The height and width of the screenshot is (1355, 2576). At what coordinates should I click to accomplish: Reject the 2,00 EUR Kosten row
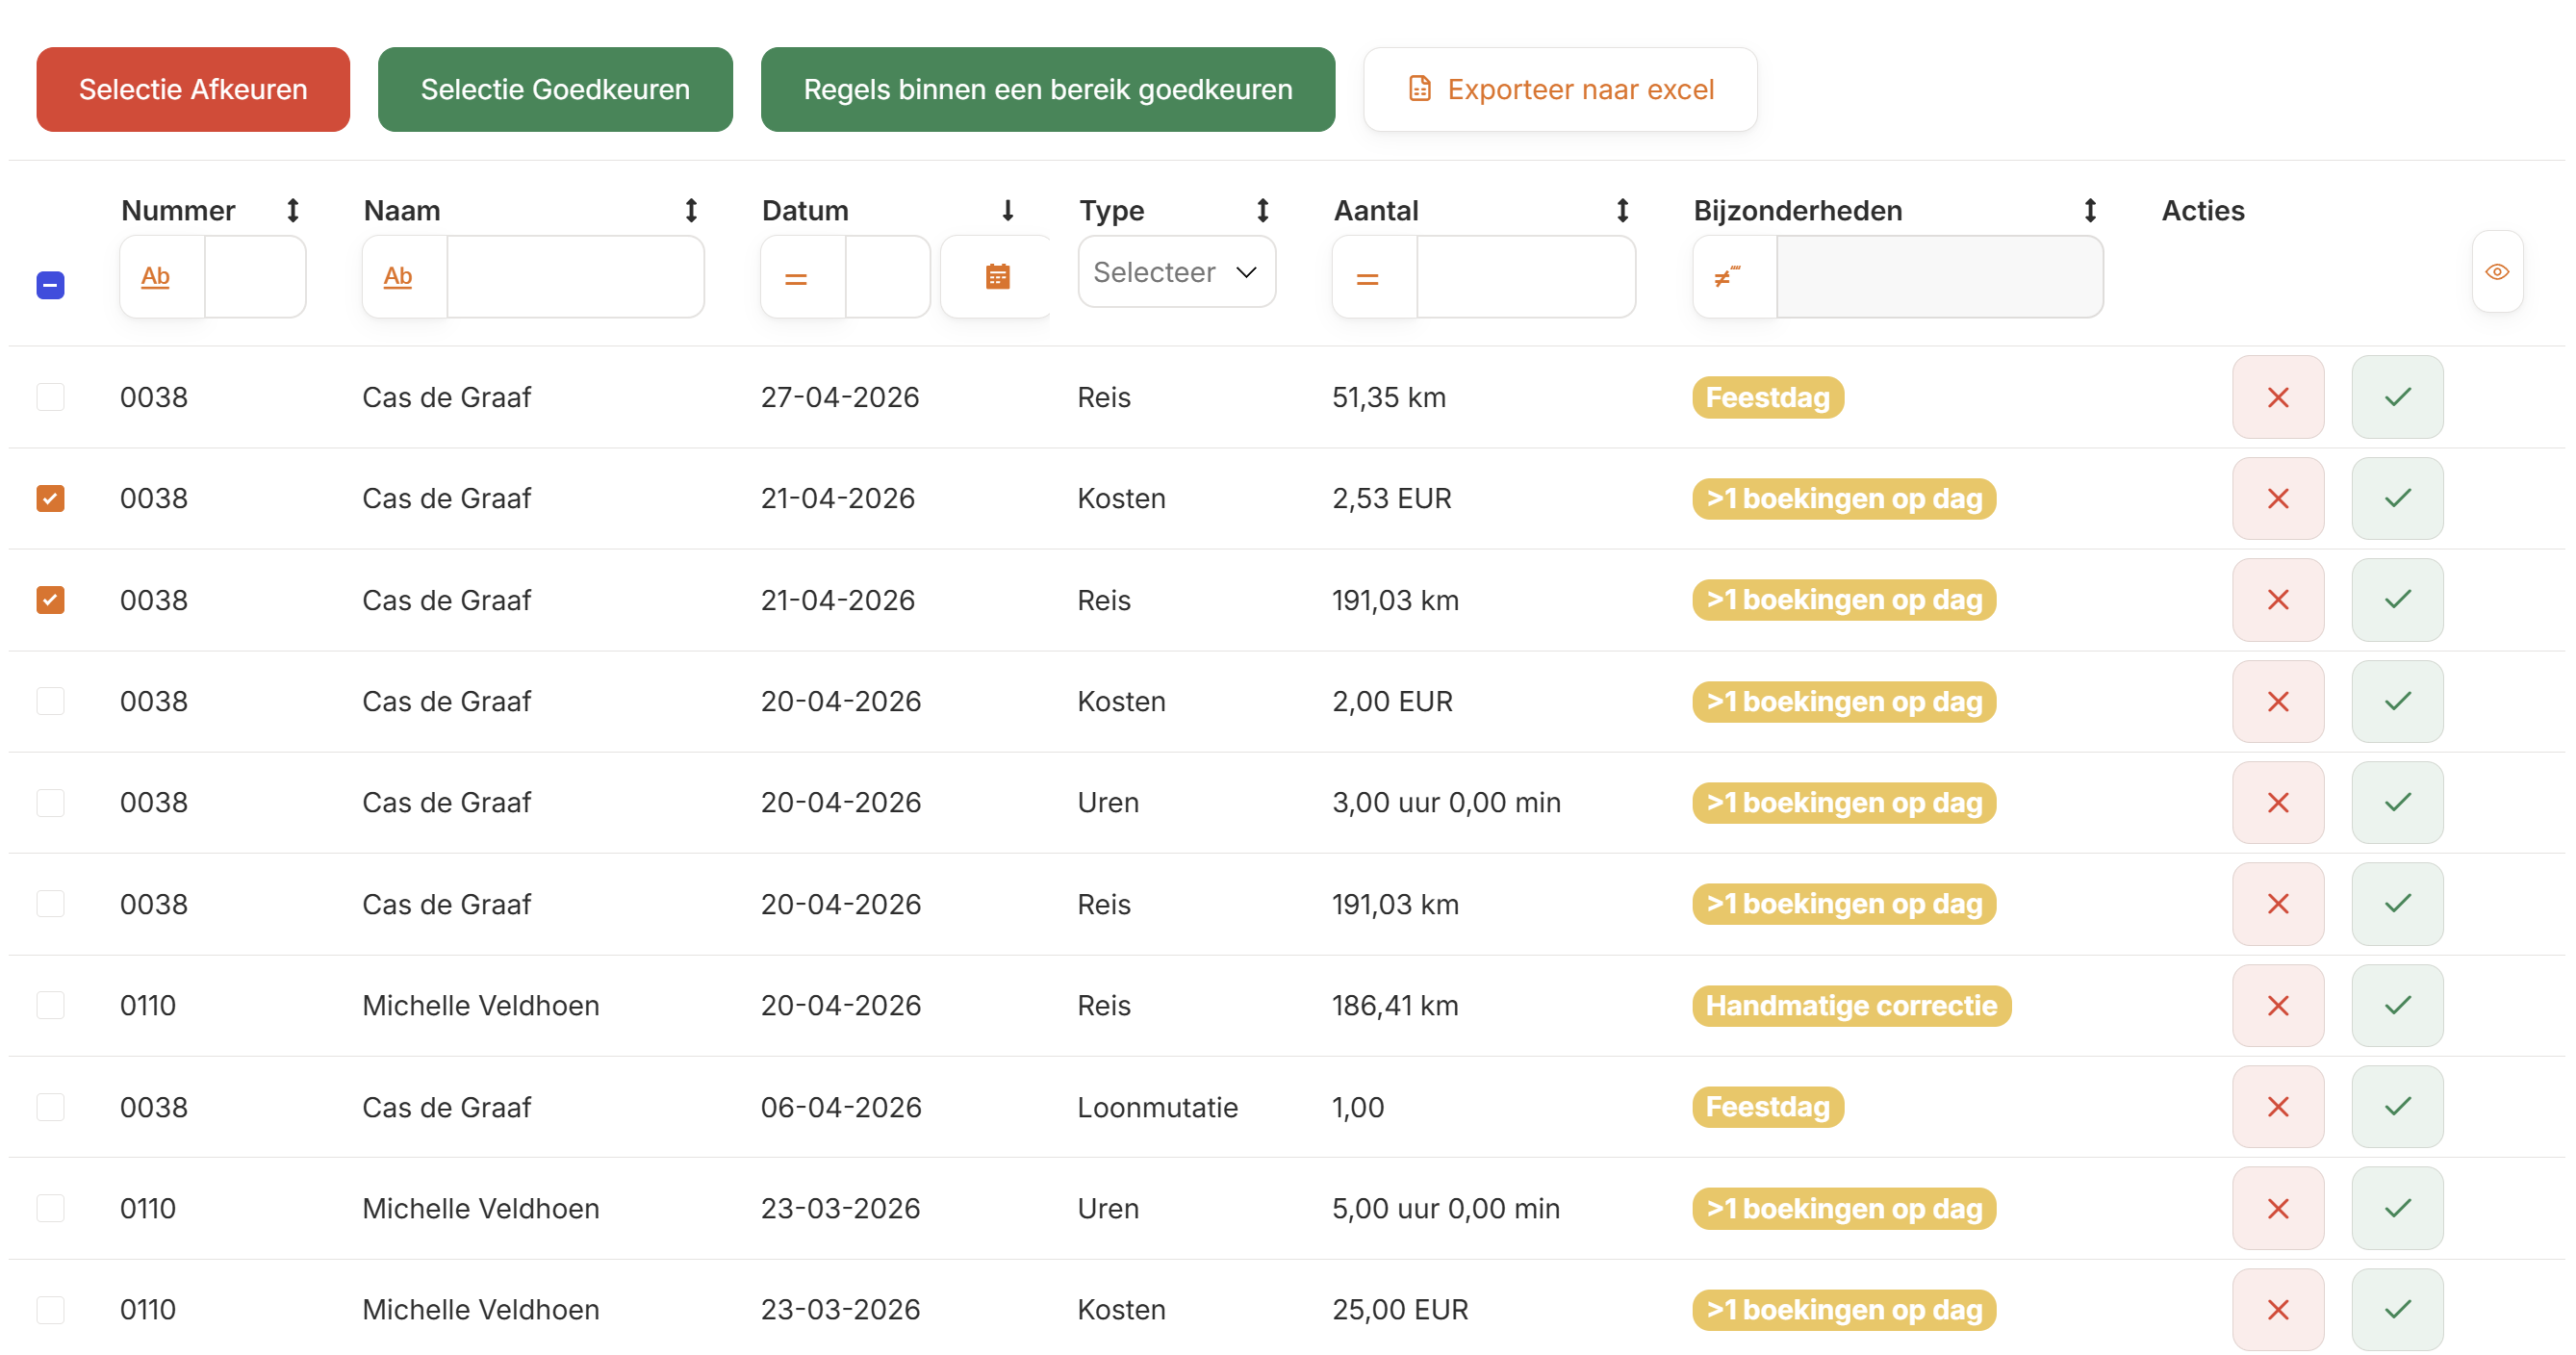point(2277,701)
